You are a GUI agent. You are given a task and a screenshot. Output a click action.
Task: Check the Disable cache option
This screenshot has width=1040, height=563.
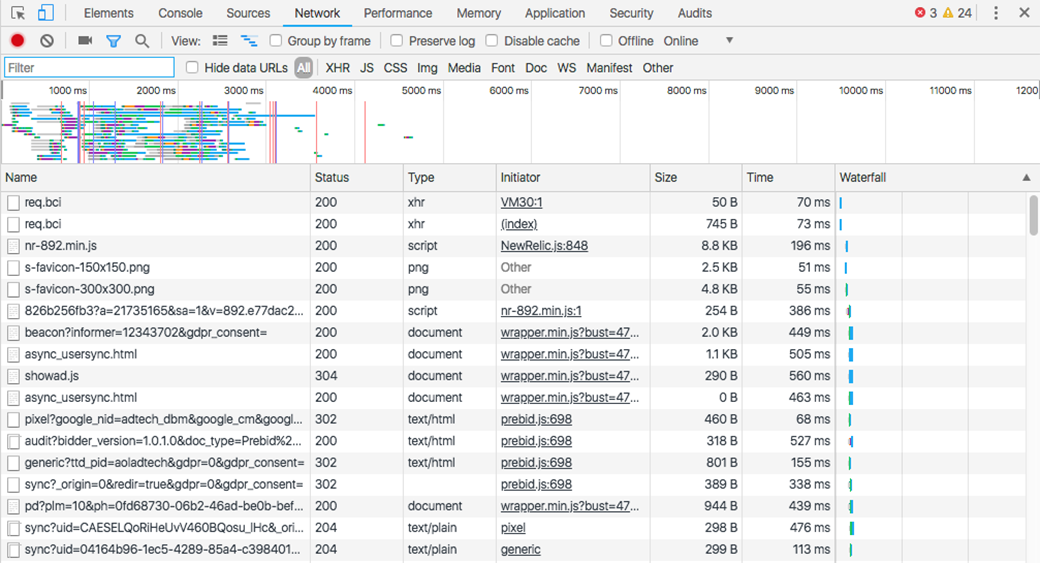[492, 41]
